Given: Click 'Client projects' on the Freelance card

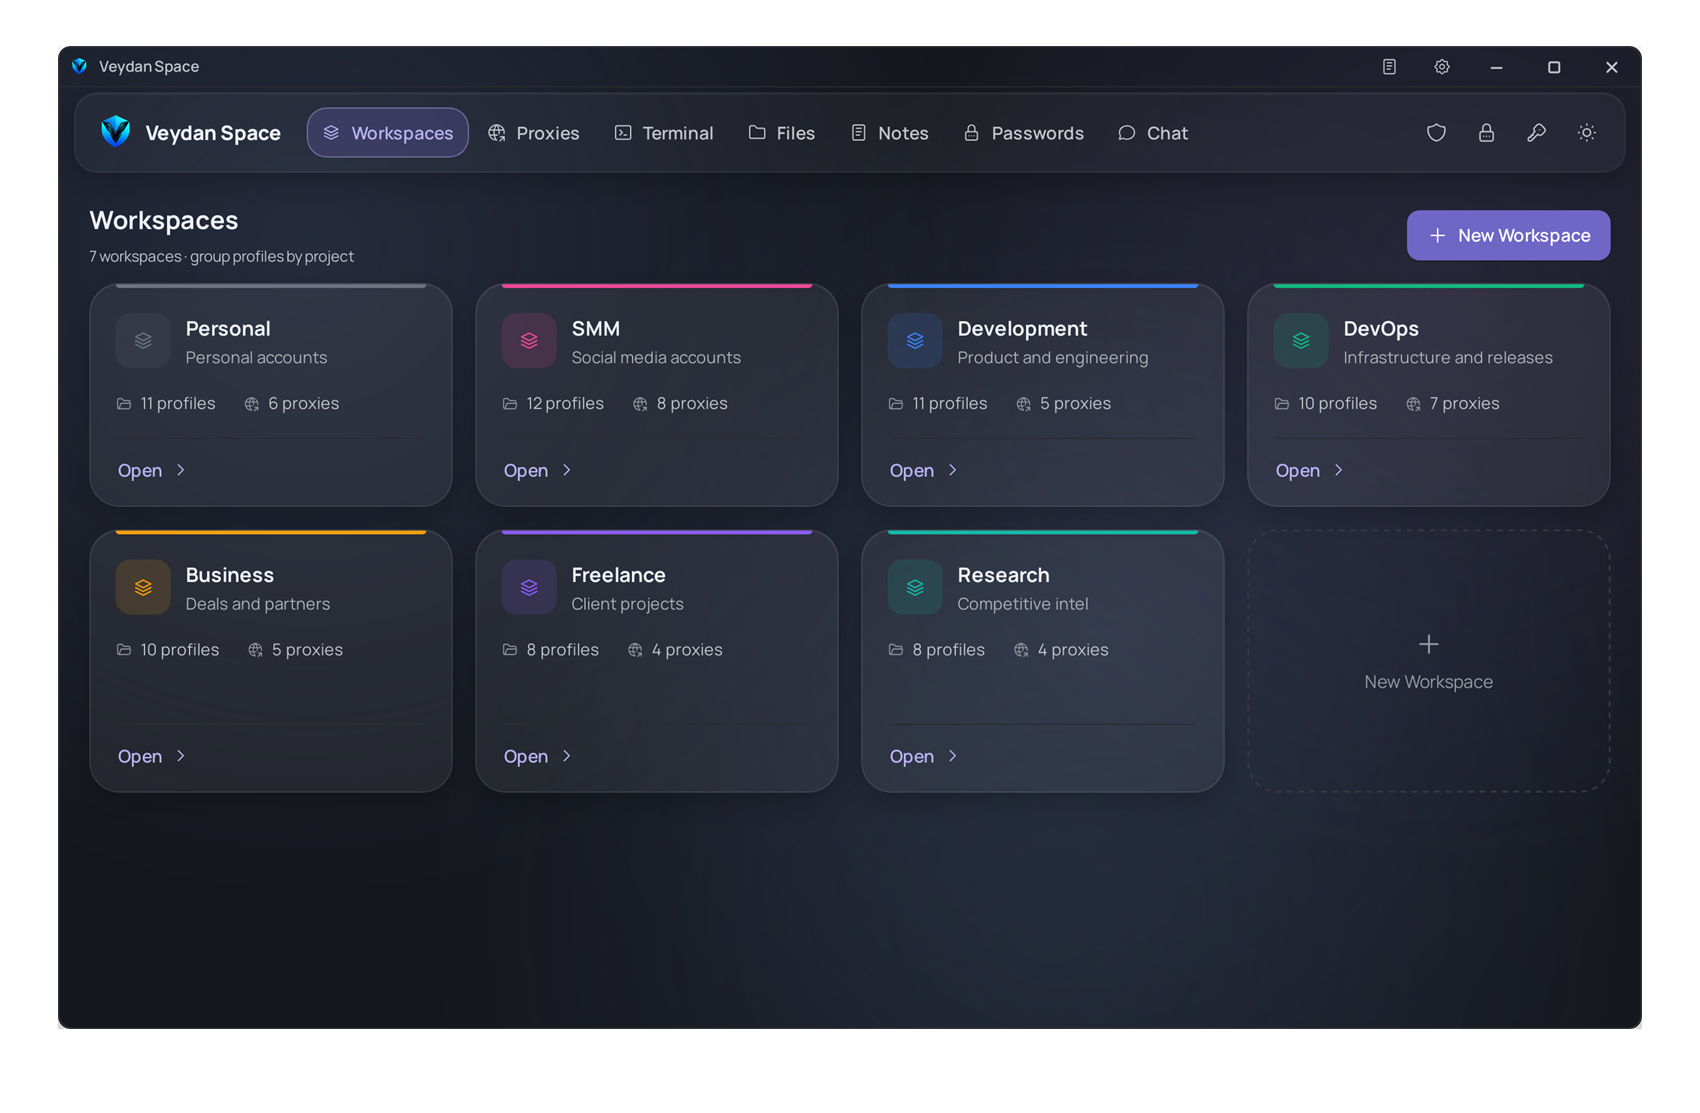Looking at the screenshot, I should coord(627,603).
